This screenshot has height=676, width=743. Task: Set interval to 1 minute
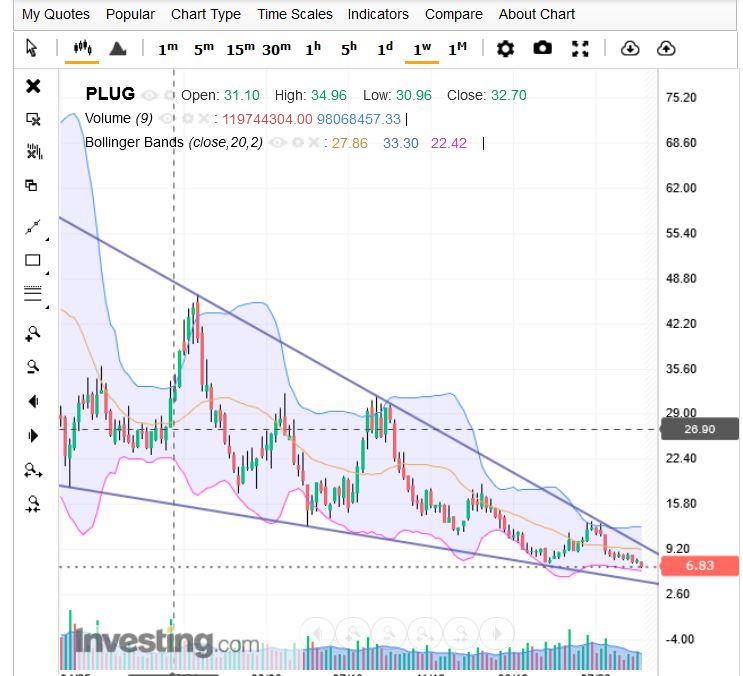[x=168, y=48]
